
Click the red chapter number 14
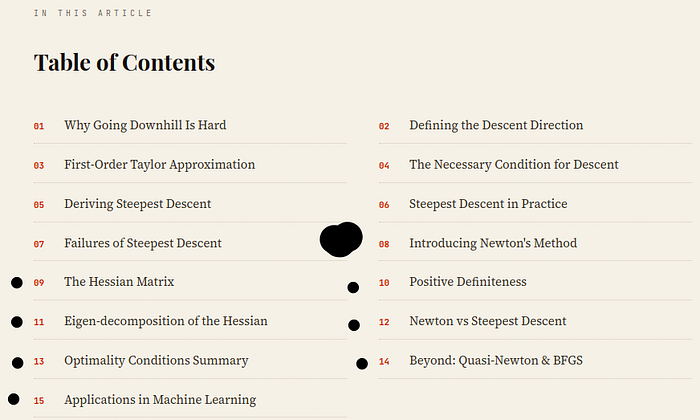pos(384,362)
